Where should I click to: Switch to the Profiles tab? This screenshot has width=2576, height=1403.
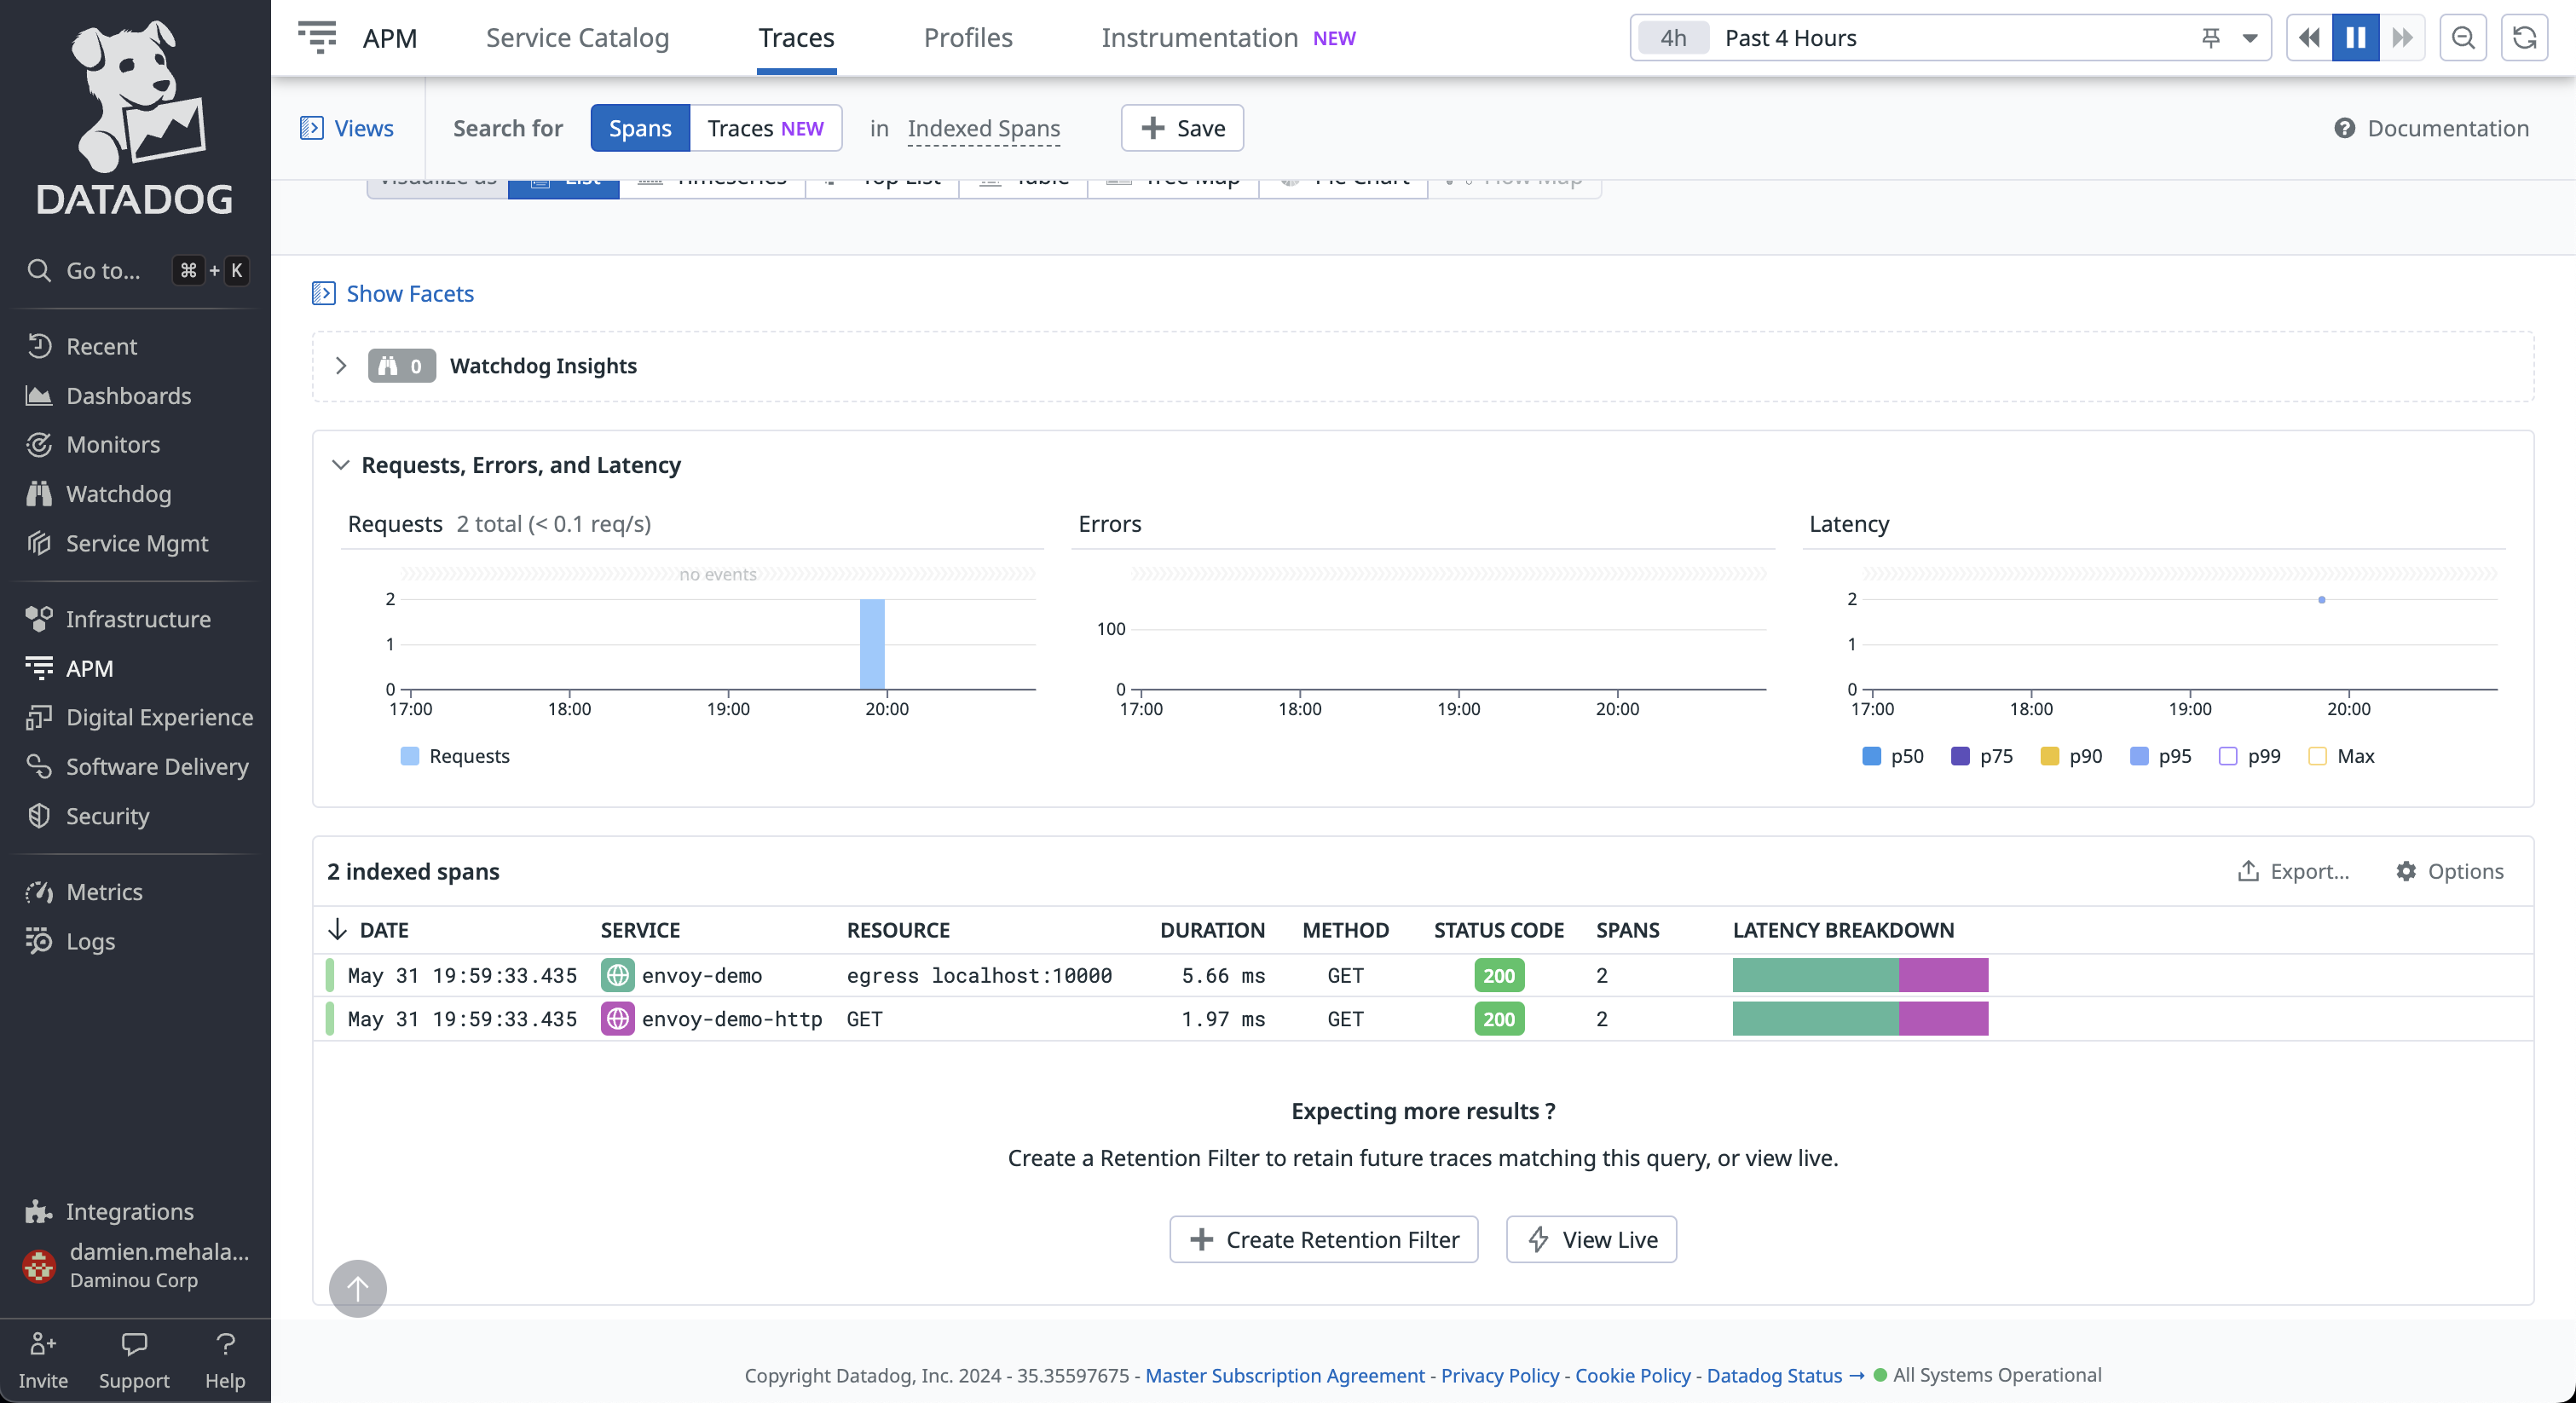[x=967, y=37]
